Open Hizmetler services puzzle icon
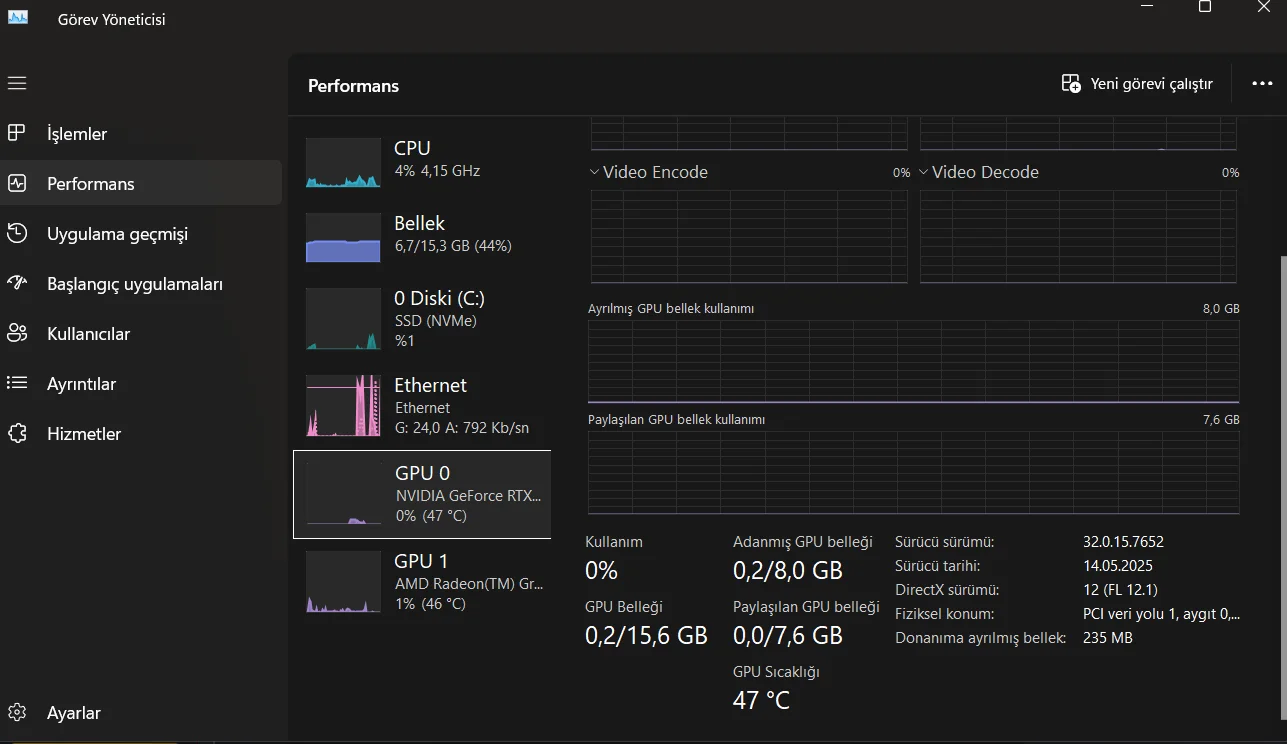1287x744 pixels. point(17,433)
